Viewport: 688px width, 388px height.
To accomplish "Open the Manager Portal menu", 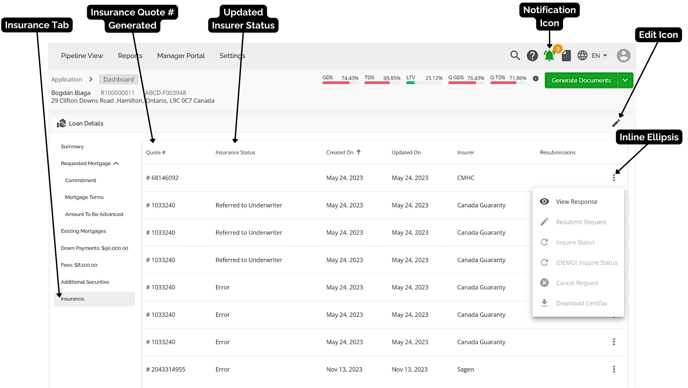I will point(181,56).
